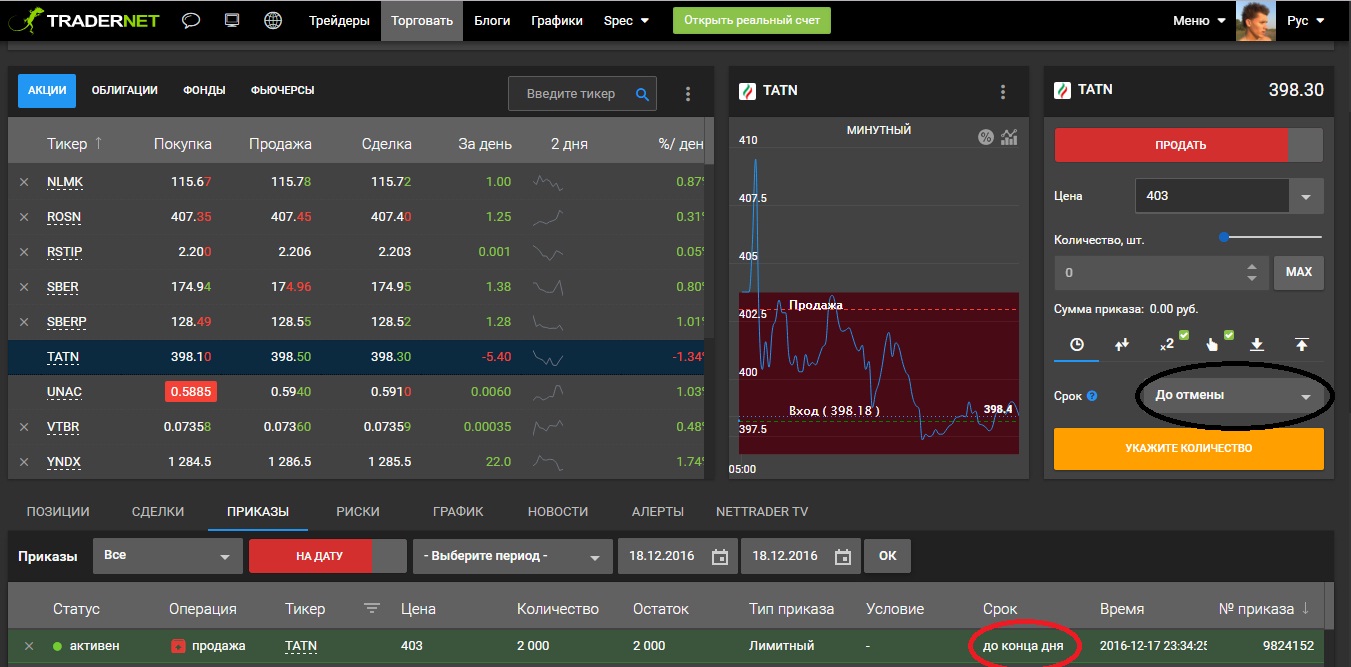Open the Срок 'До отмены' dropdown
Screen dimensions: 1351x667
tap(1231, 396)
